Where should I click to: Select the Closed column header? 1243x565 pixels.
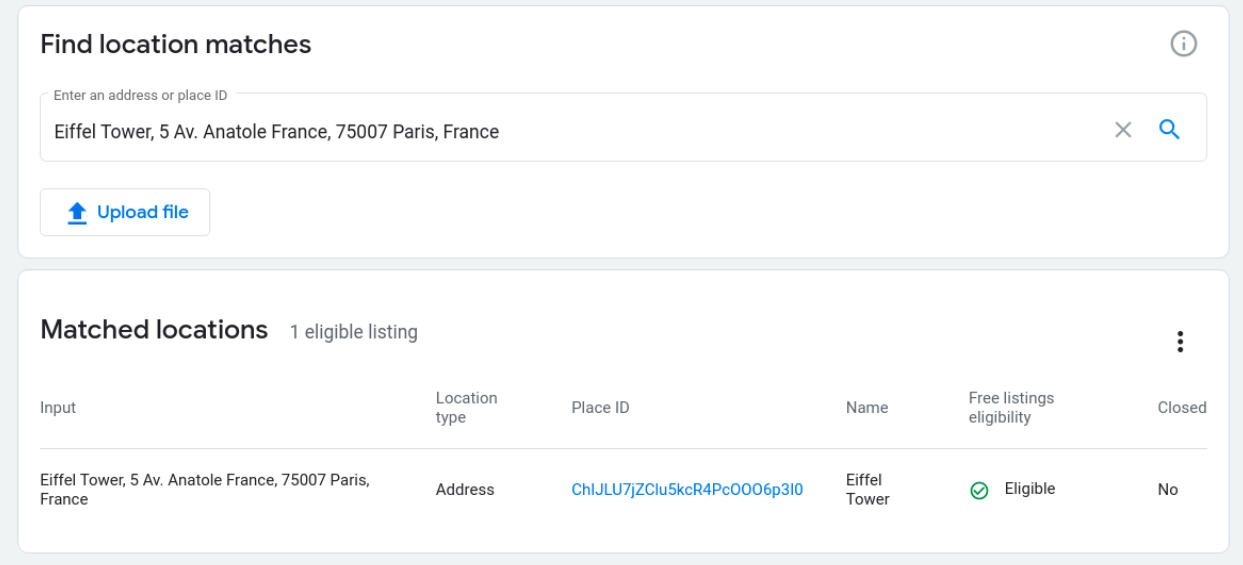click(x=1181, y=408)
